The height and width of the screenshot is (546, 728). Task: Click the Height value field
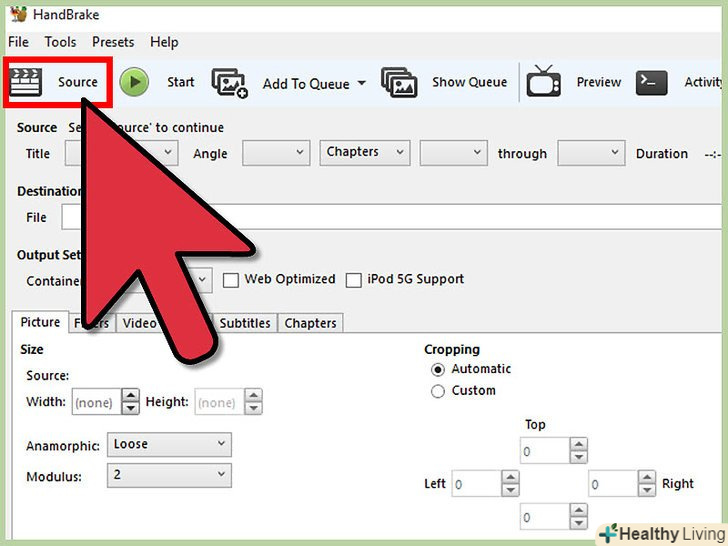(219, 402)
